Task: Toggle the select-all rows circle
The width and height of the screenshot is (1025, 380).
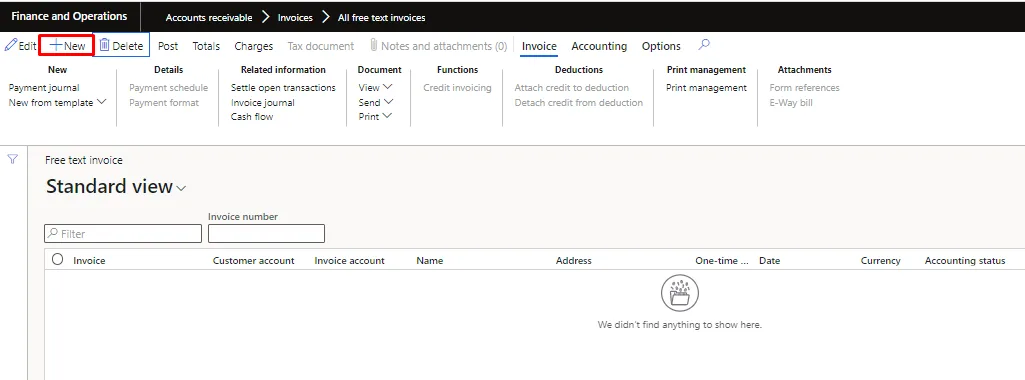Action: [58, 259]
